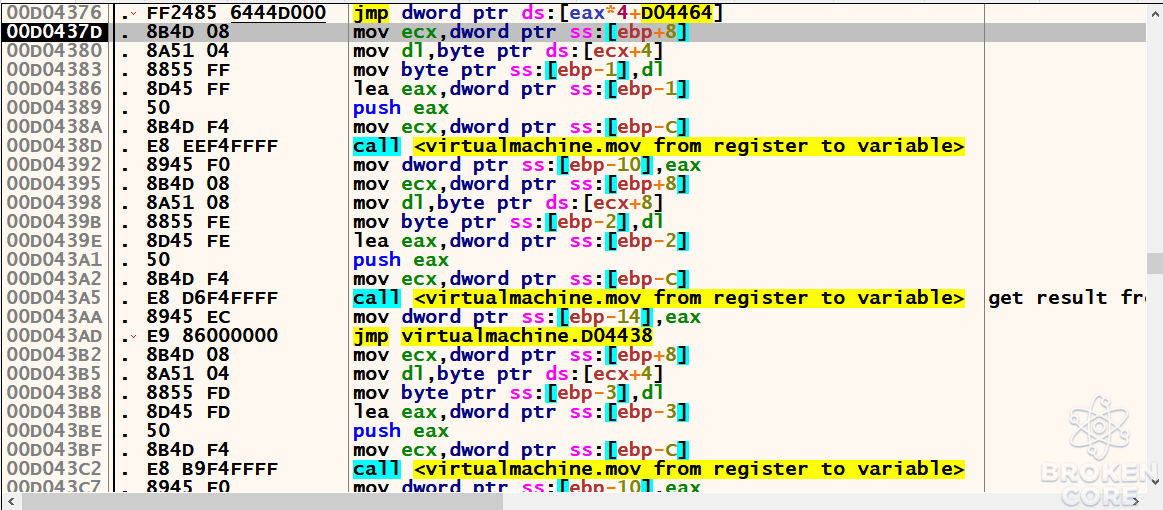Image resolution: width=1163 pixels, height=510 pixels.
Task: Click instruction lea eax,dword ptr ss:[ebp-2]
Action: (x=521, y=241)
